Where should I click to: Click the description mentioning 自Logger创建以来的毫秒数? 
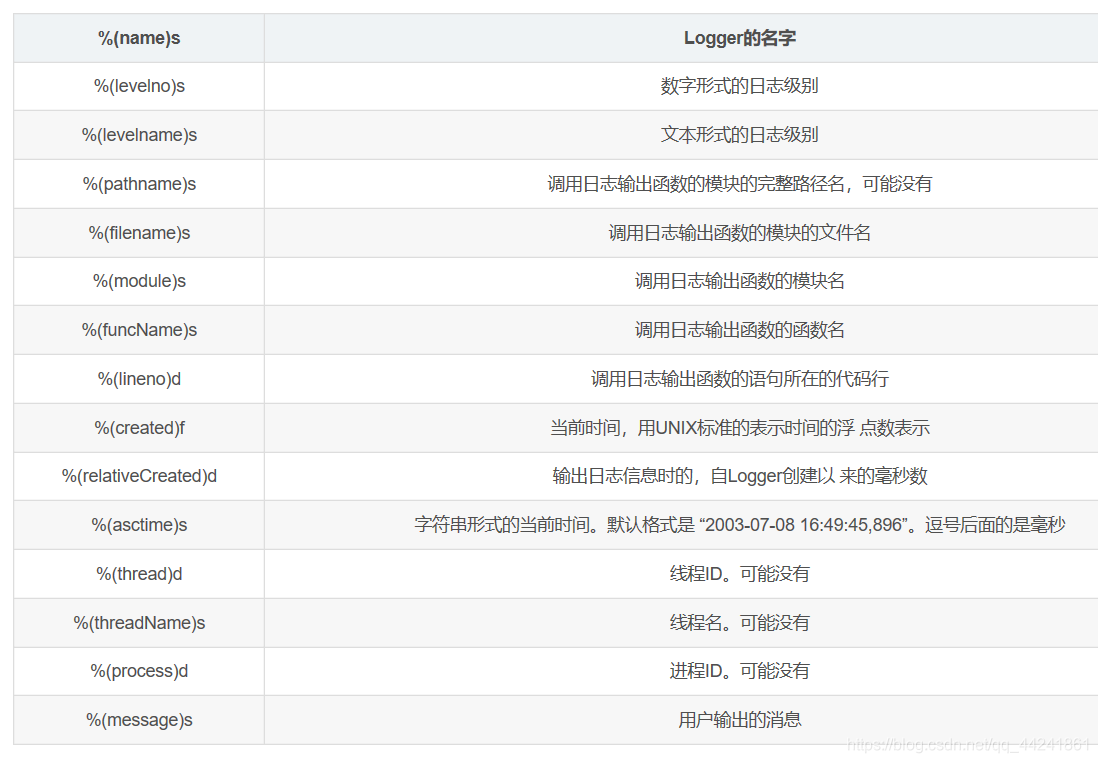739,476
